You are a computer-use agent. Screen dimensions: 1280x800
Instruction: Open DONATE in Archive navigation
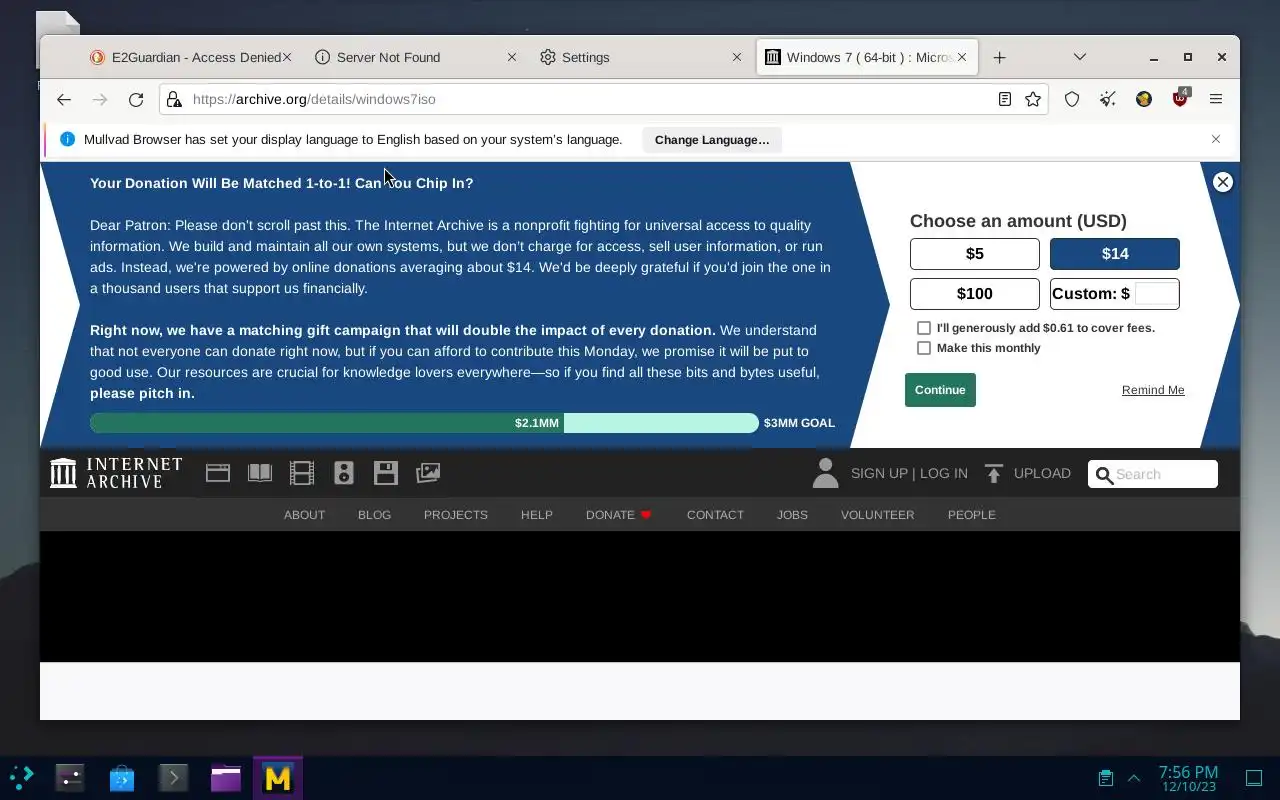pyautogui.click(x=619, y=515)
